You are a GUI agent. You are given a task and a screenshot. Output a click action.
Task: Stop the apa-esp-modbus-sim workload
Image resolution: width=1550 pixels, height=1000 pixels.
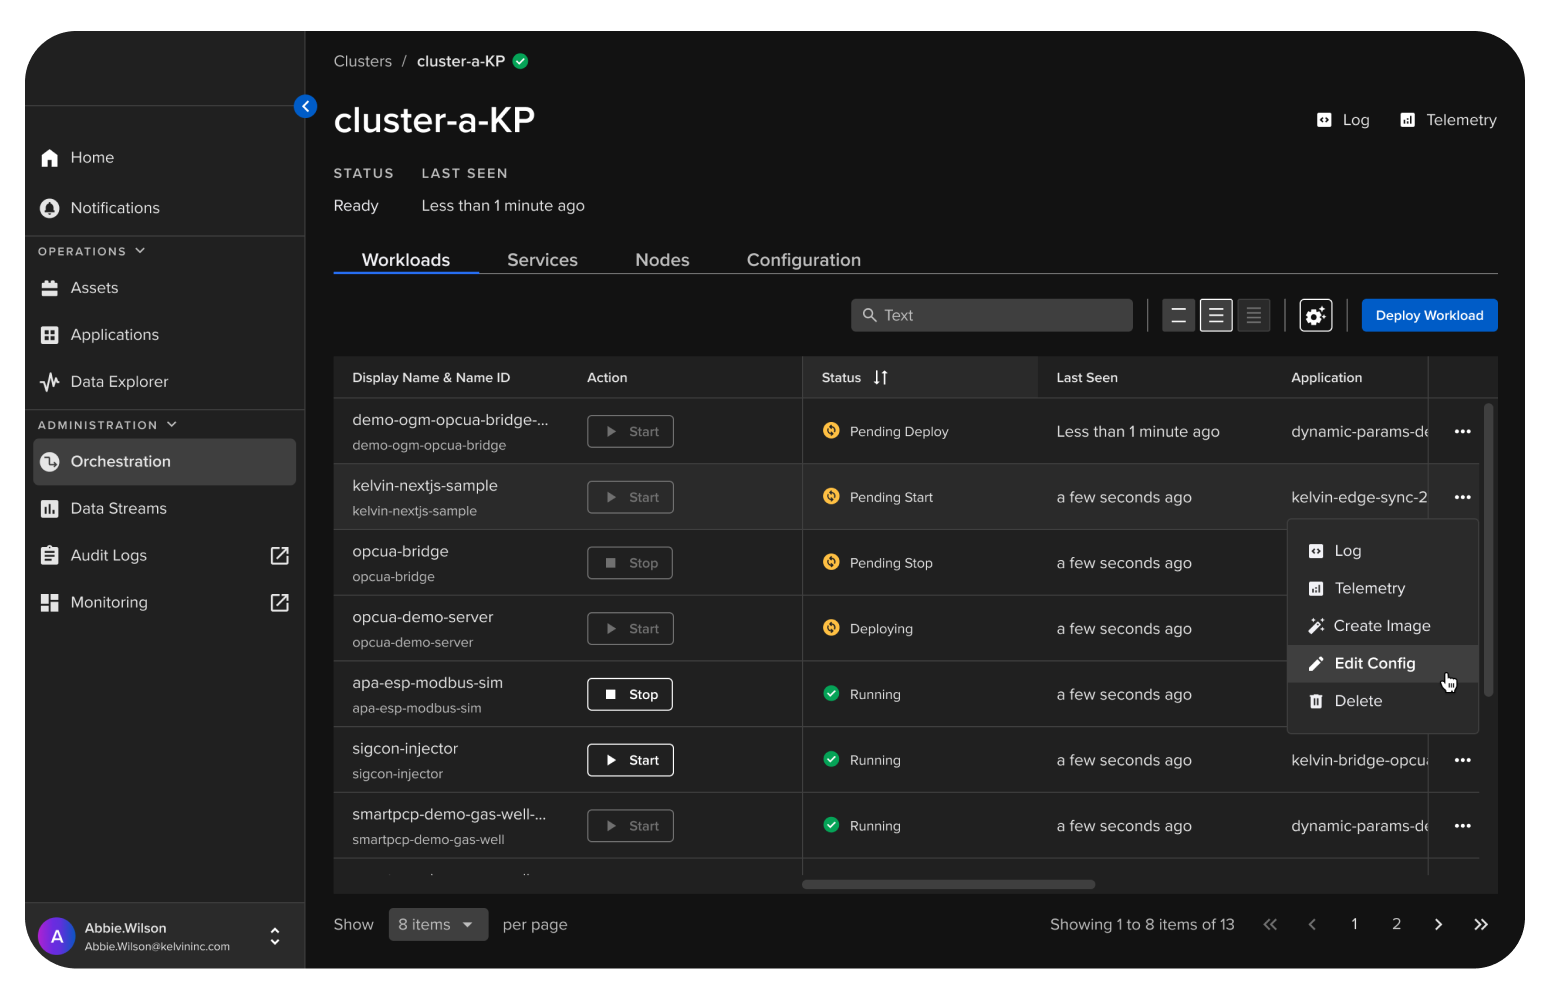[x=630, y=695]
